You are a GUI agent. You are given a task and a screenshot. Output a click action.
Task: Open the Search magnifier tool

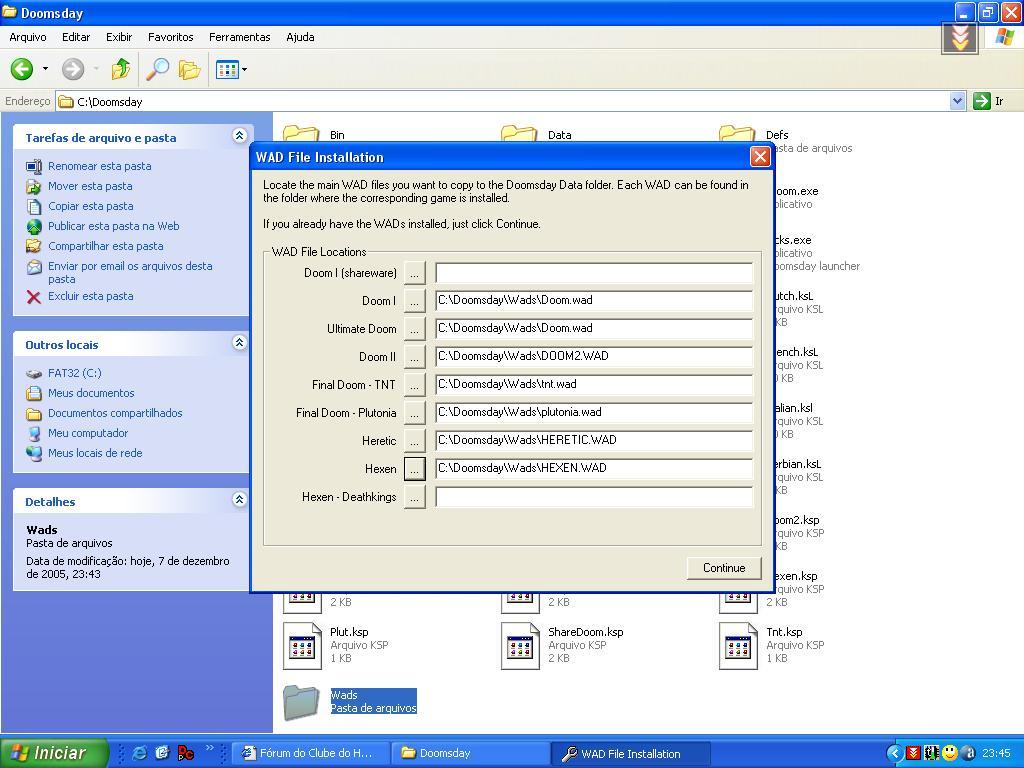click(x=157, y=69)
